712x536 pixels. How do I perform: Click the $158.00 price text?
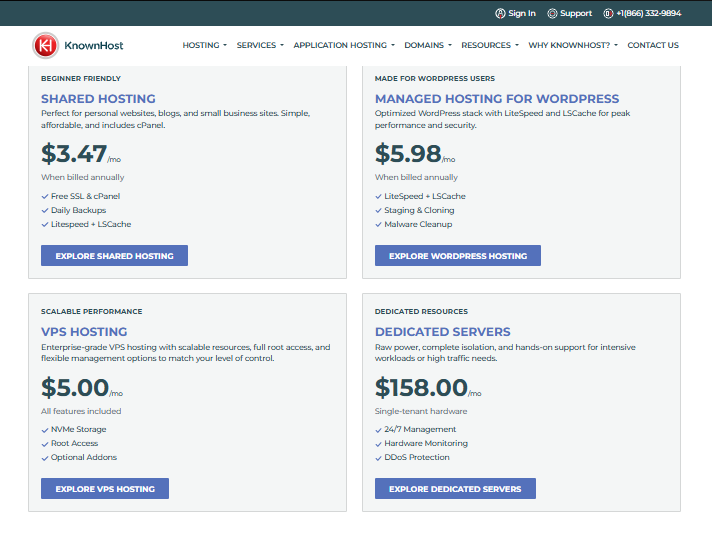coord(421,387)
